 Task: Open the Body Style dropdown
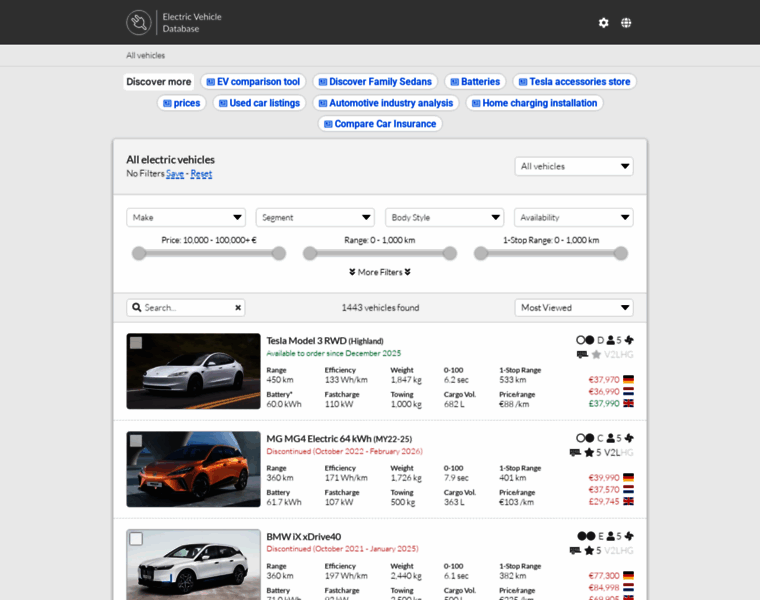tap(444, 218)
